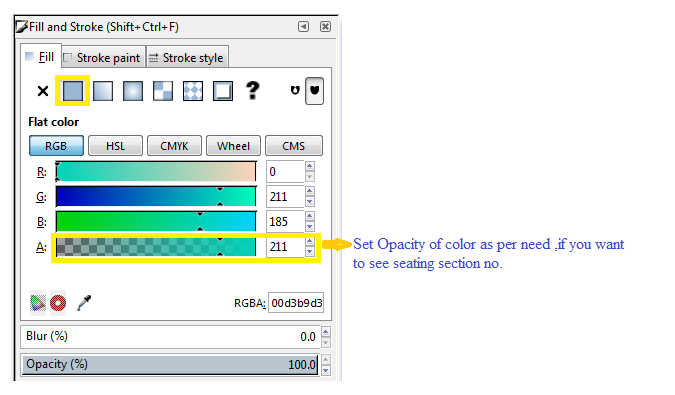Click the G channel color slider
The width and height of the screenshot is (675, 395).
[x=156, y=197]
